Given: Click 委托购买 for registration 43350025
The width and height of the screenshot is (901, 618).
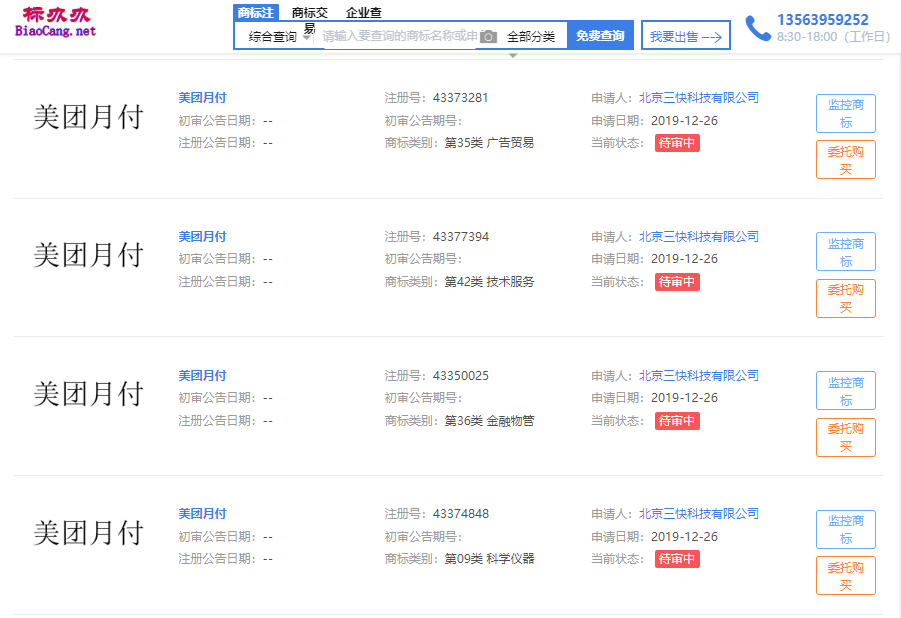Looking at the screenshot, I should [x=846, y=437].
